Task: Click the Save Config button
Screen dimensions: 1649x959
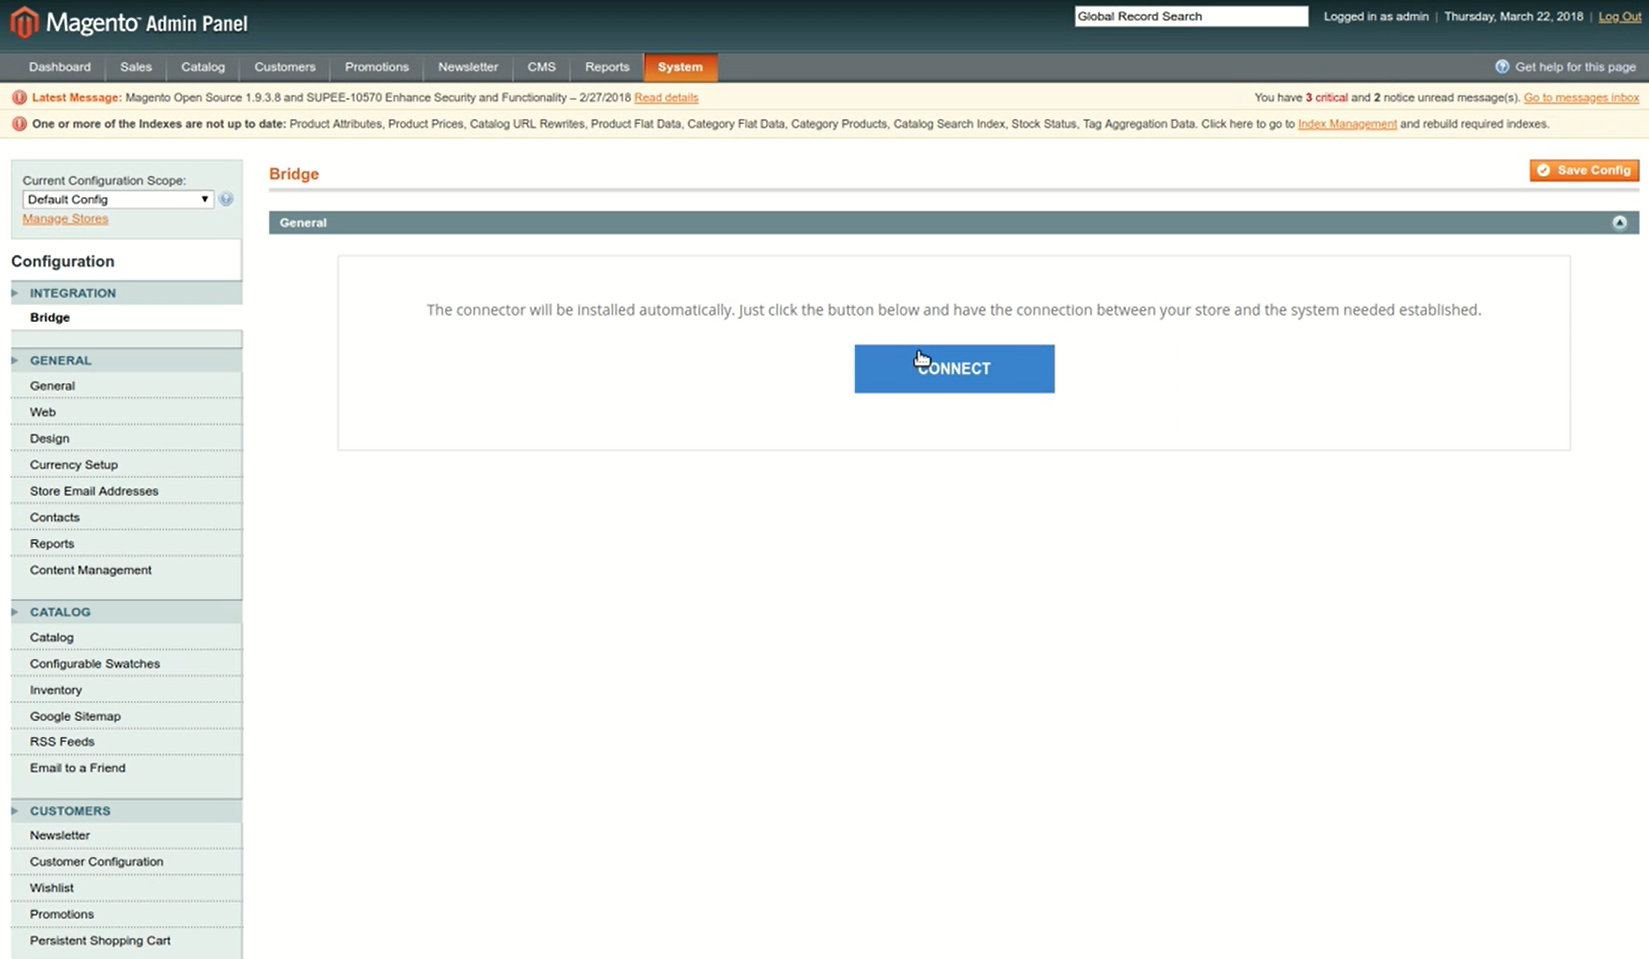Action: [1584, 170]
